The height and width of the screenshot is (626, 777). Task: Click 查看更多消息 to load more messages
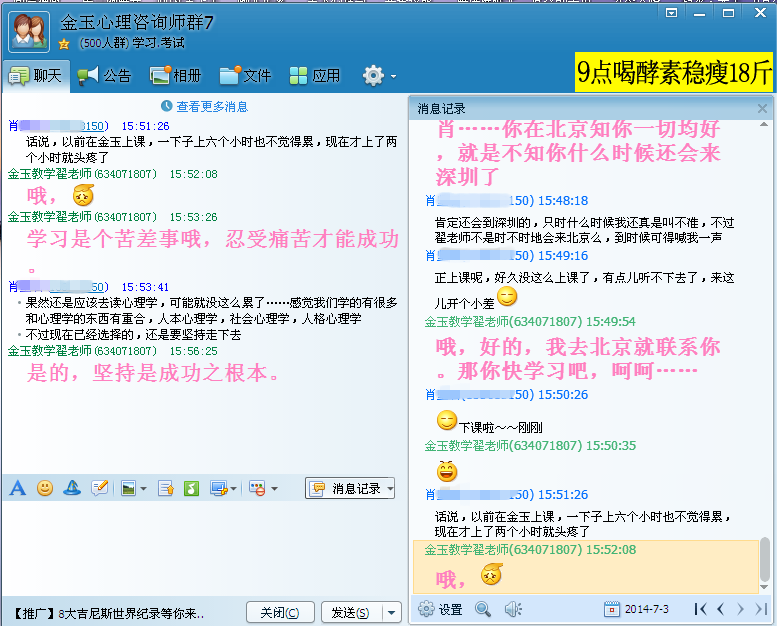point(204,106)
